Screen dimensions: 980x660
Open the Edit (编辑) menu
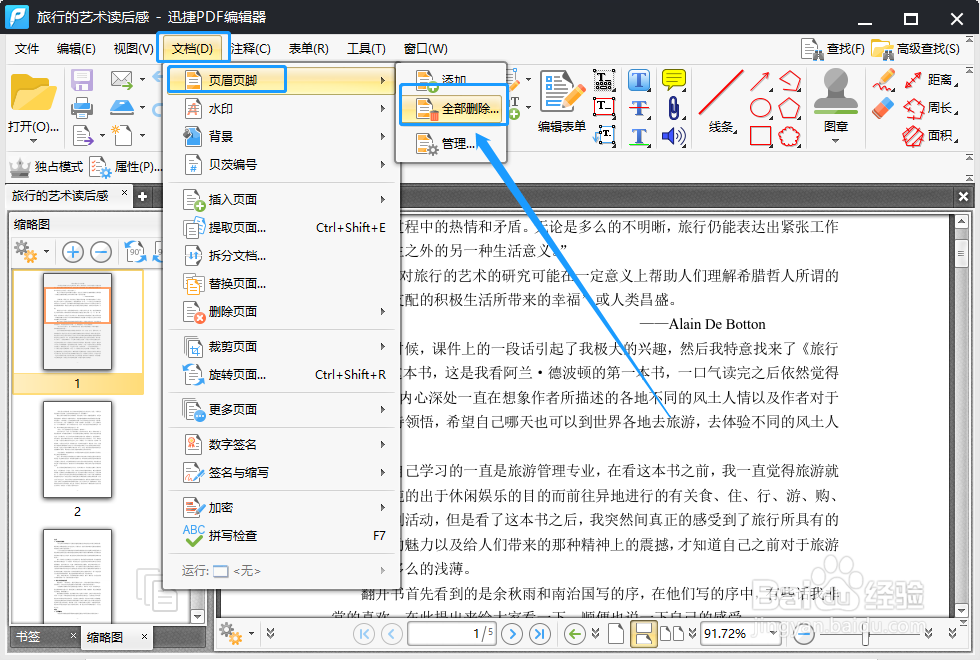click(x=76, y=48)
